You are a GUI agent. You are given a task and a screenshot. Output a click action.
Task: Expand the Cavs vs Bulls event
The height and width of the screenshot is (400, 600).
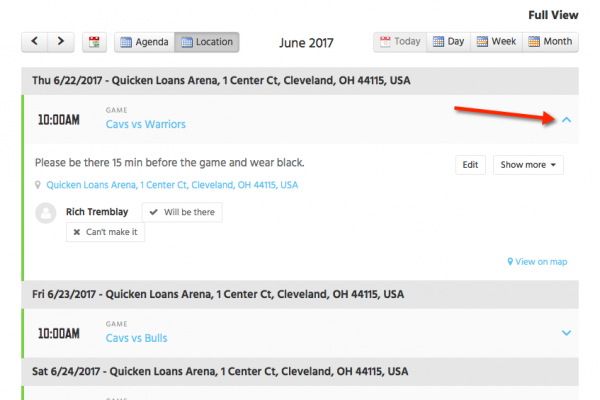tap(566, 333)
